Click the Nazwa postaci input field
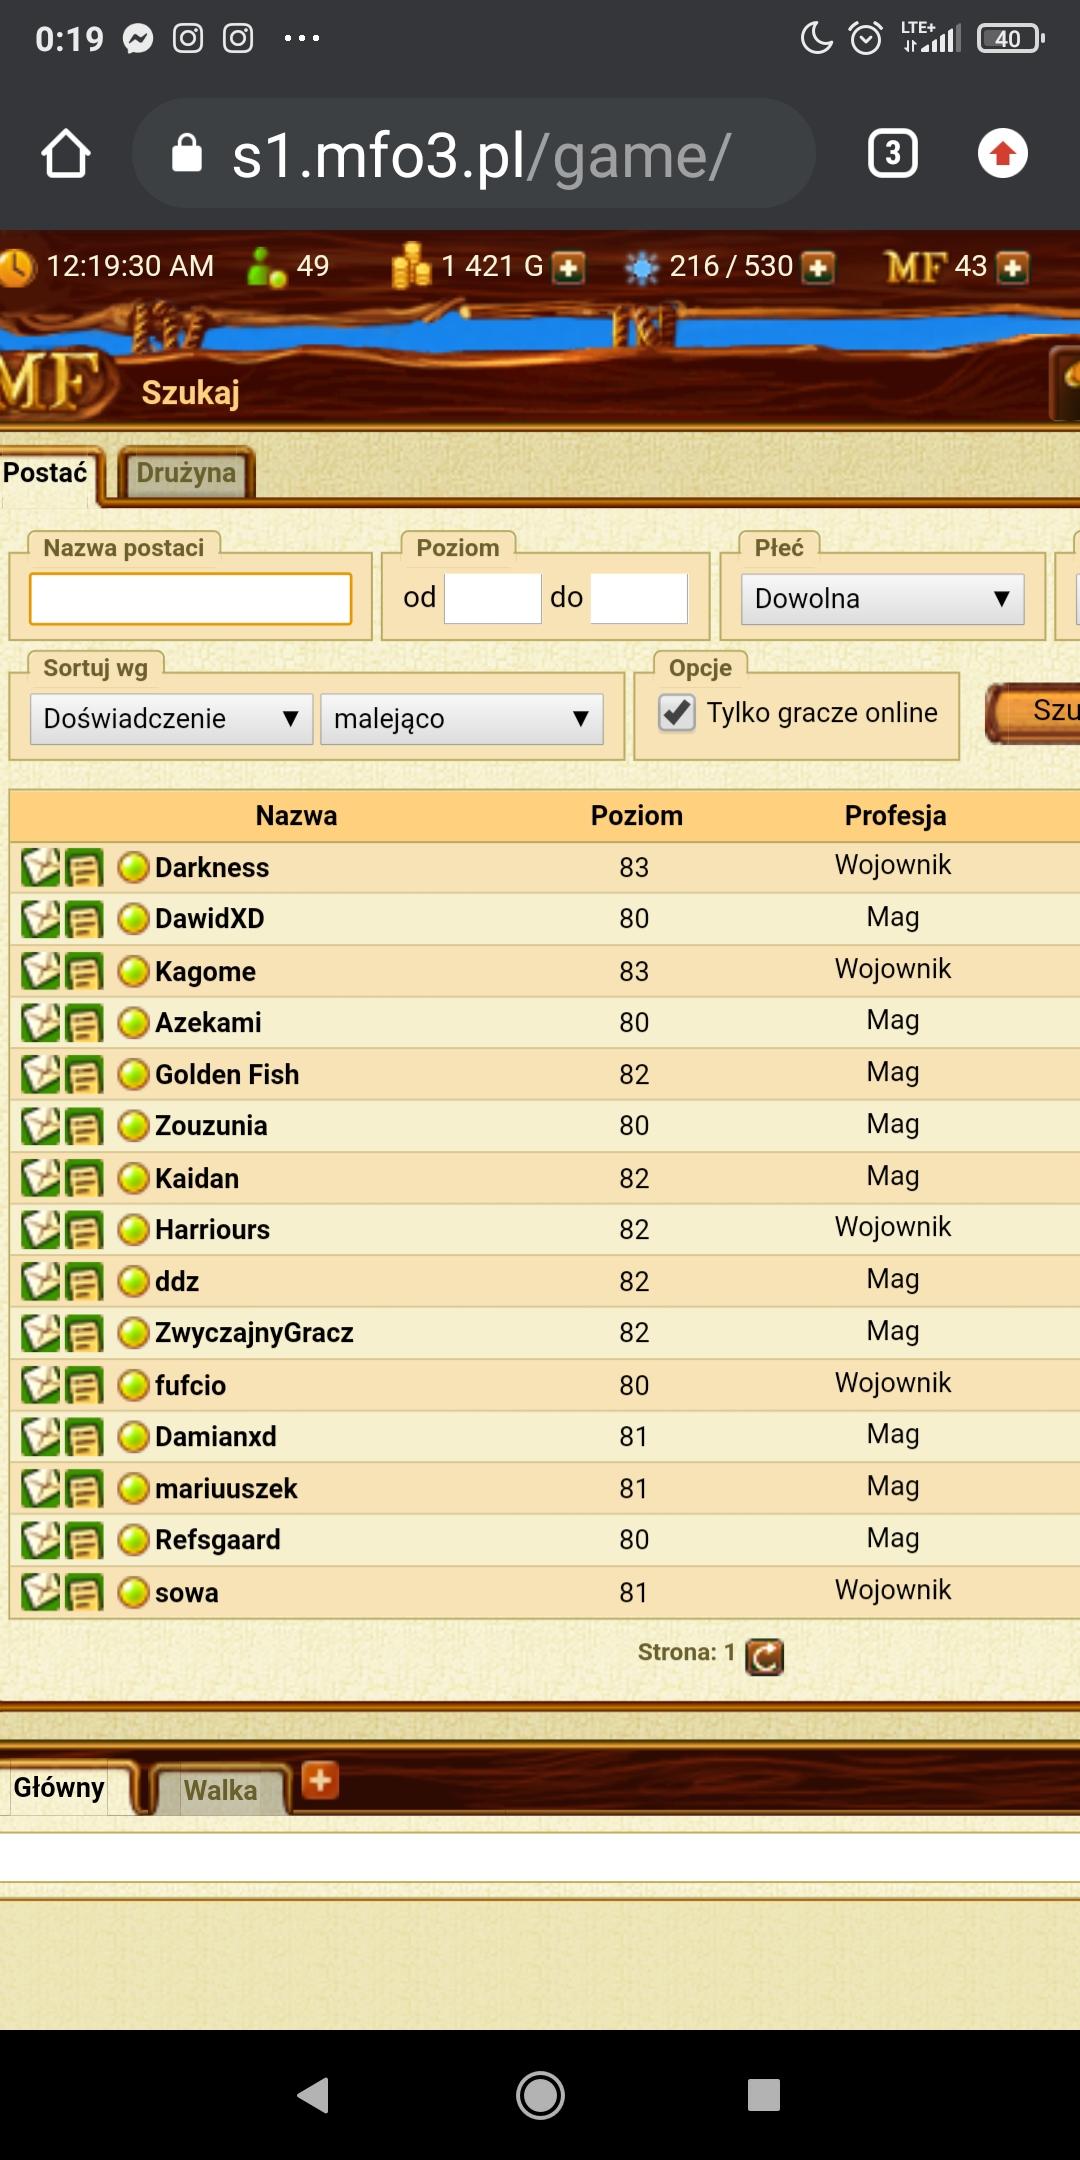The image size is (1080, 2160). tap(190, 599)
